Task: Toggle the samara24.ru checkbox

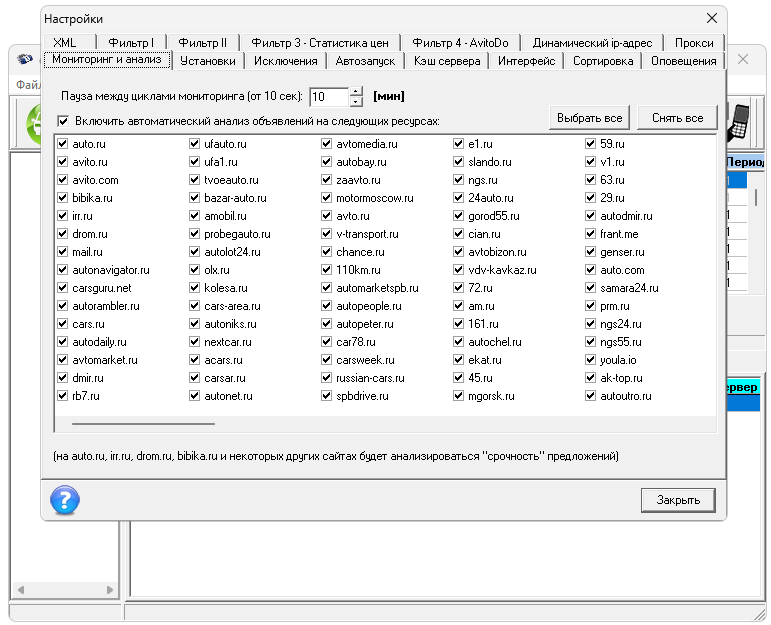Action: coord(591,288)
